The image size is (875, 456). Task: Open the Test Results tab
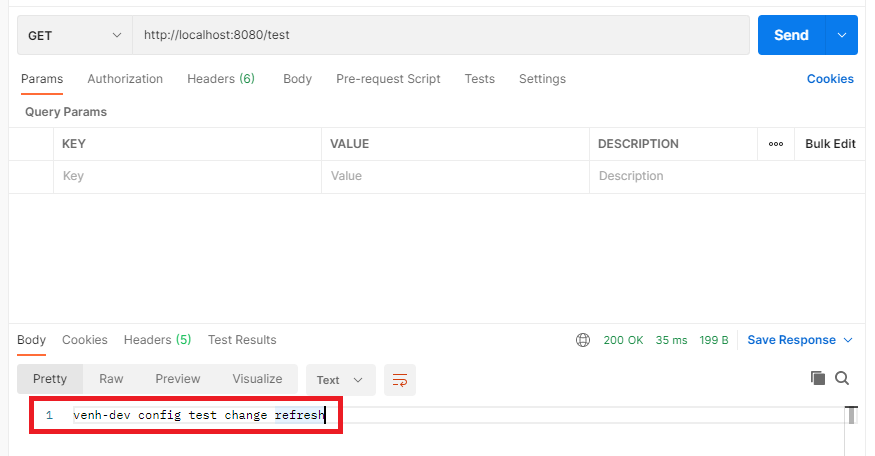click(x=242, y=340)
